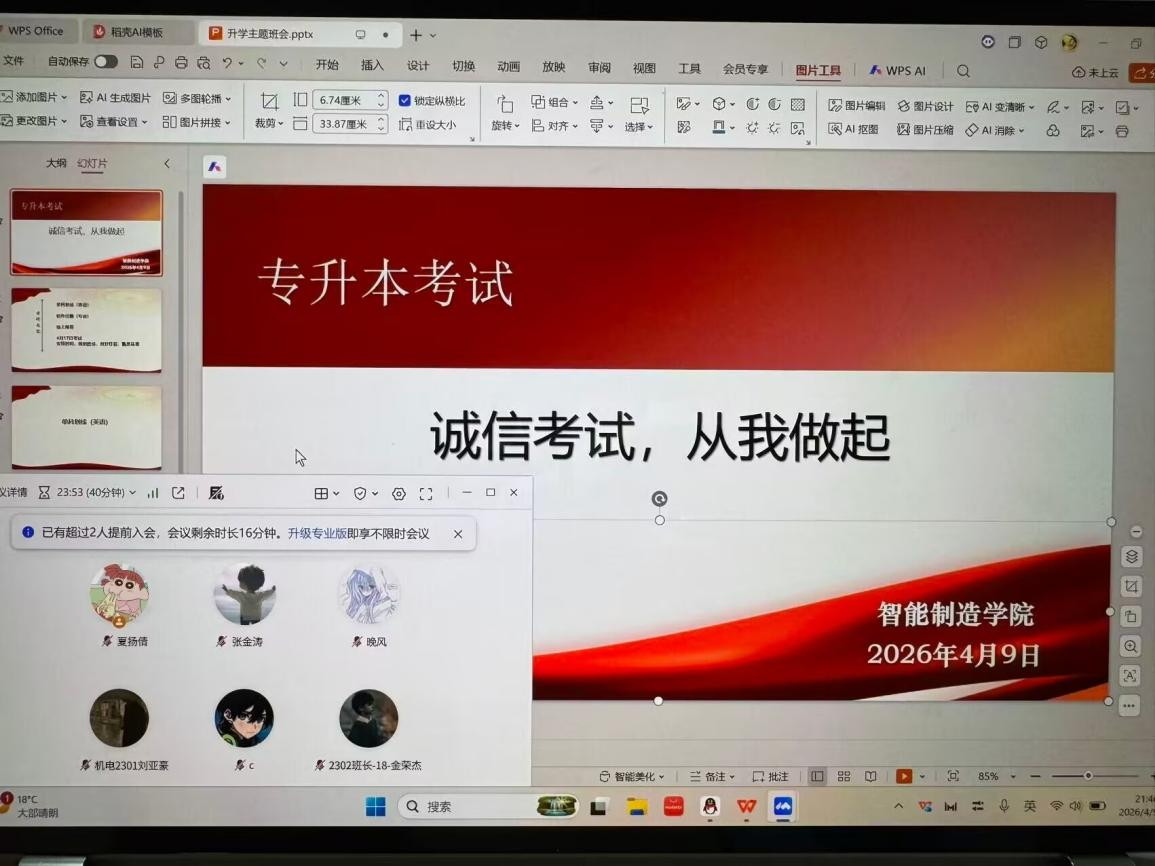Switch to slide sorter grid view icon
Viewport: 1155px width, 866px height.
(844, 776)
